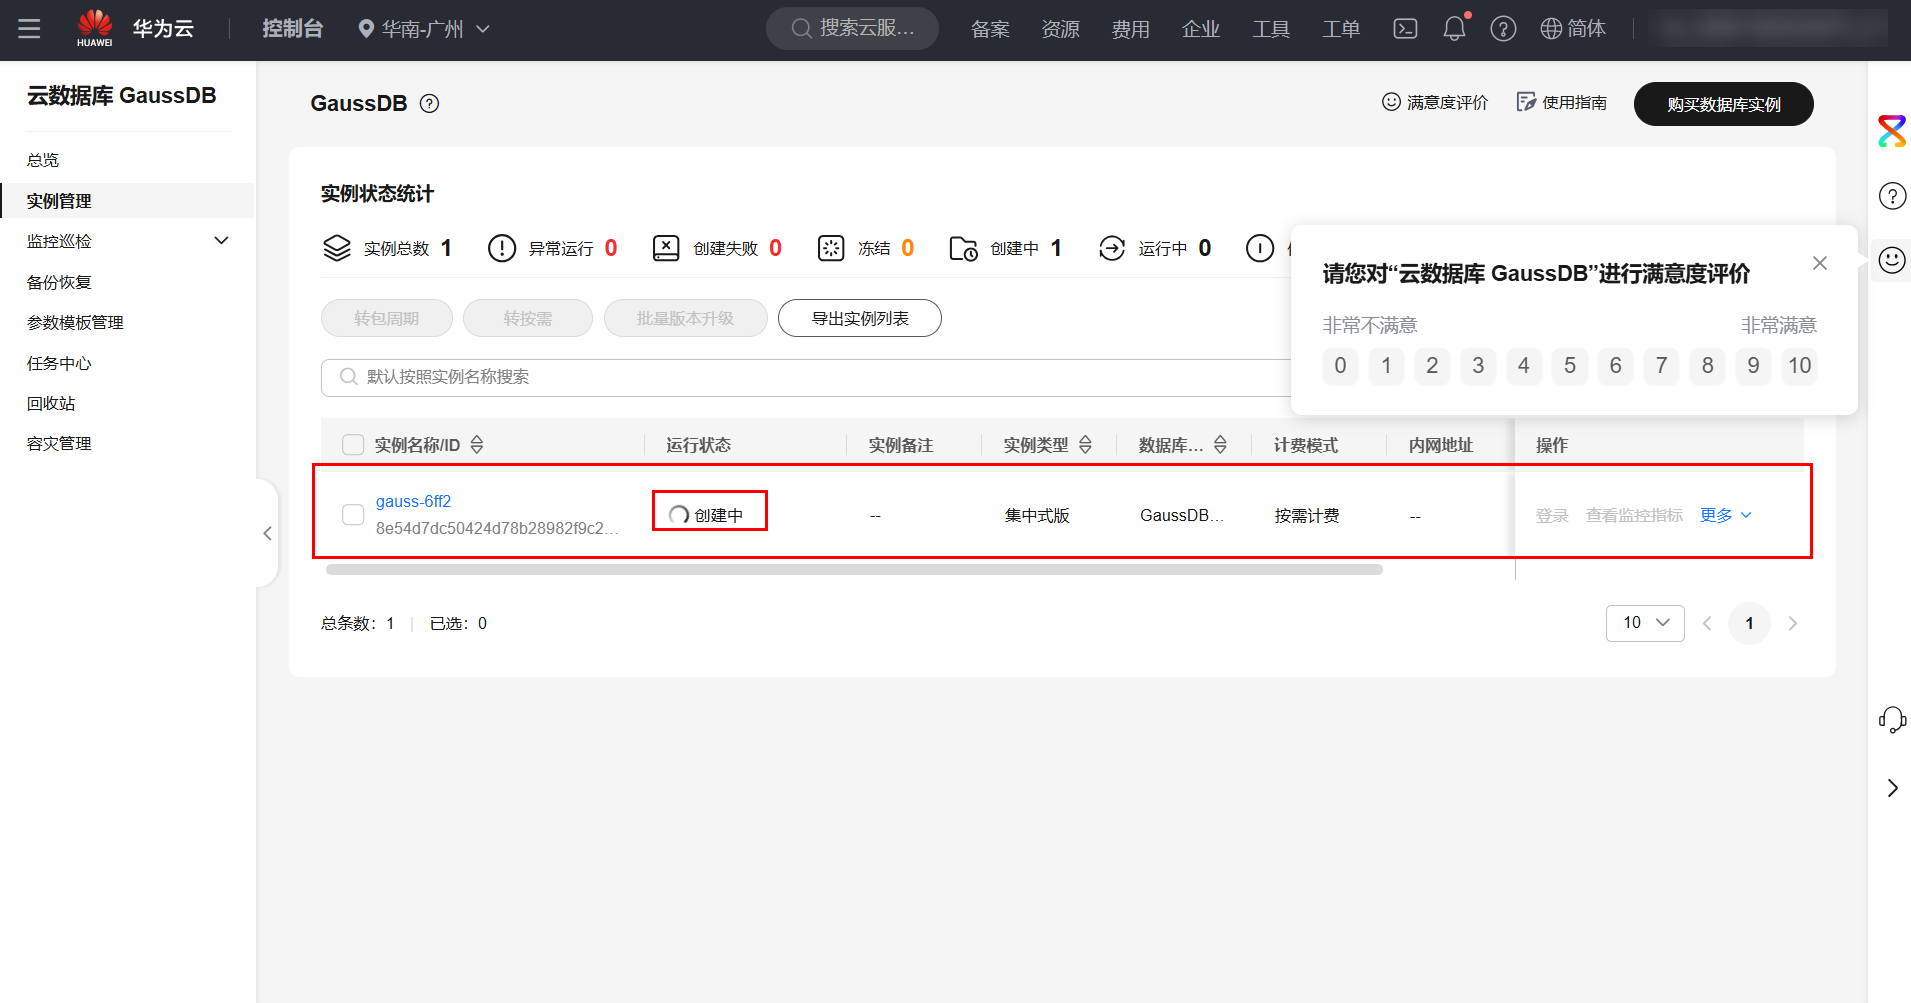Rate satisfaction score 8

pyautogui.click(x=1708, y=366)
